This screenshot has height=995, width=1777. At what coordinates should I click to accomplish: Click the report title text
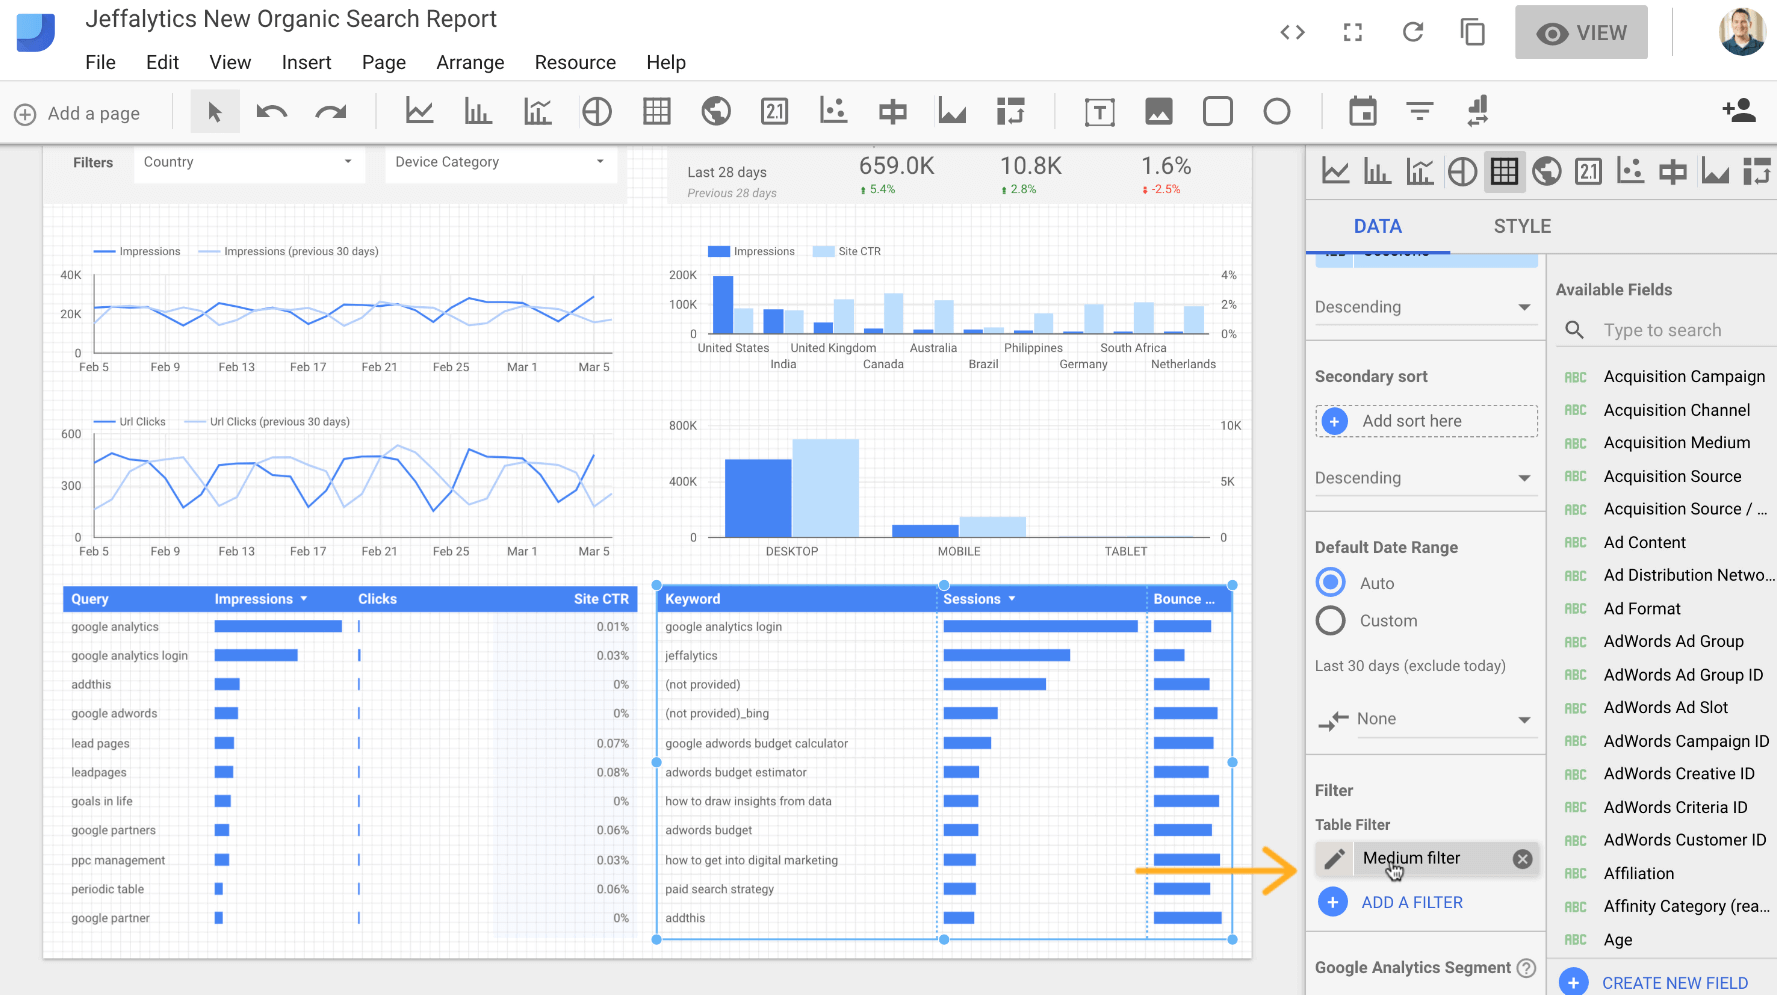click(x=291, y=19)
